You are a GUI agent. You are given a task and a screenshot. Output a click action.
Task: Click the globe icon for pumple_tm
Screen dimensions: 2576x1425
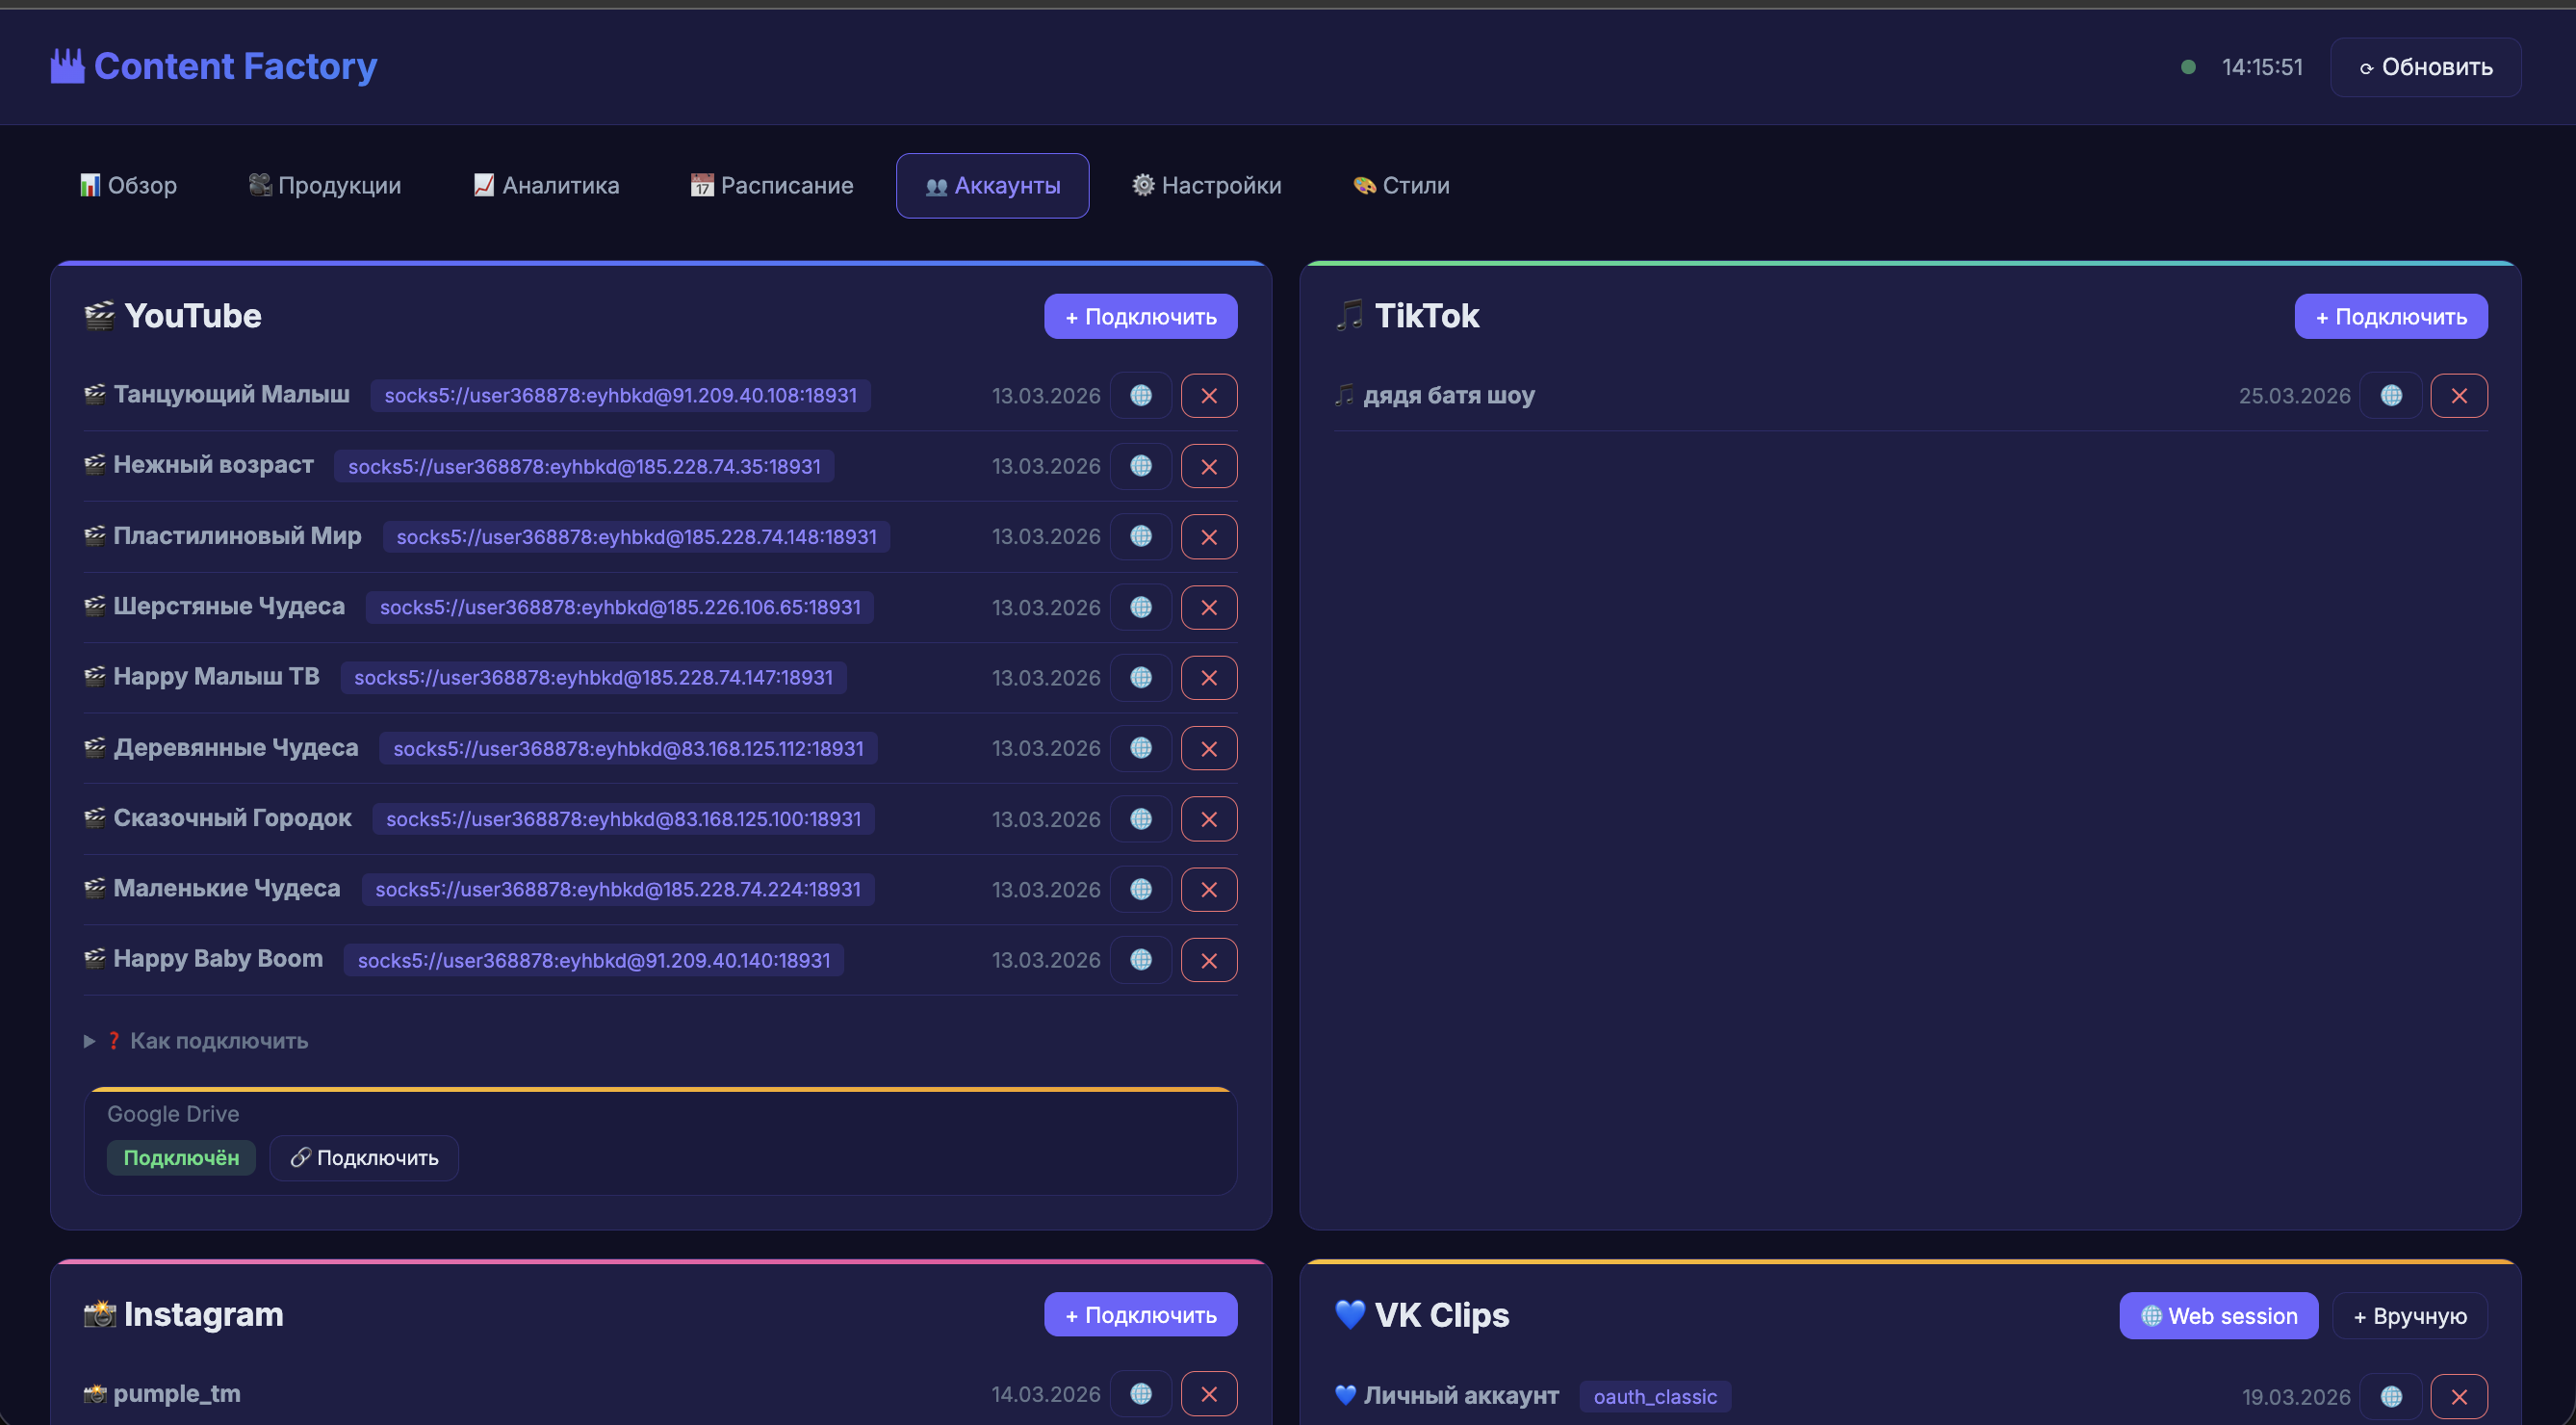tap(1141, 1394)
